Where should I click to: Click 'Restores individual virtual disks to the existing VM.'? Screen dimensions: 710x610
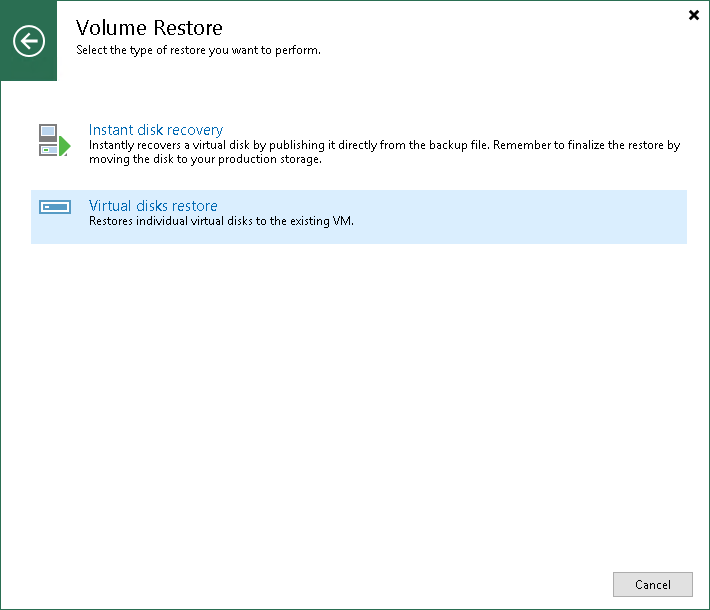(221, 221)
